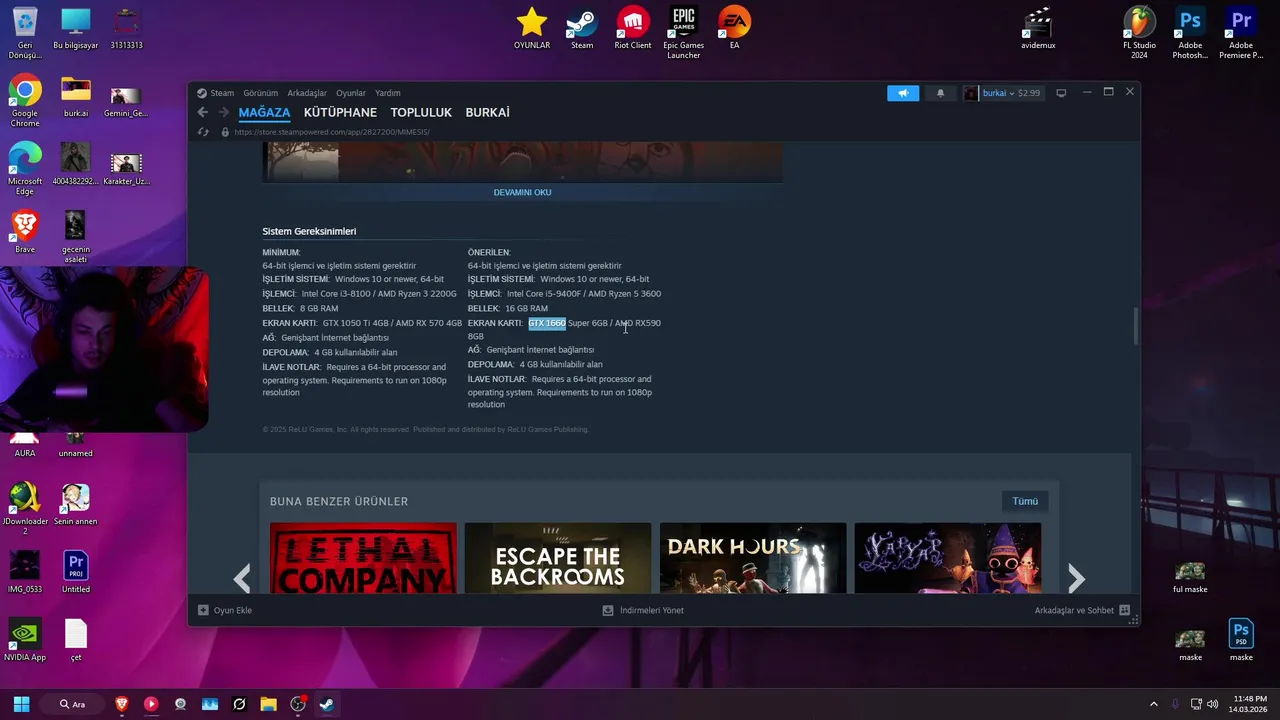The image size is (1280, 720).
Task: Open the Steam desktop shortcut
Action: click(582, 28)
